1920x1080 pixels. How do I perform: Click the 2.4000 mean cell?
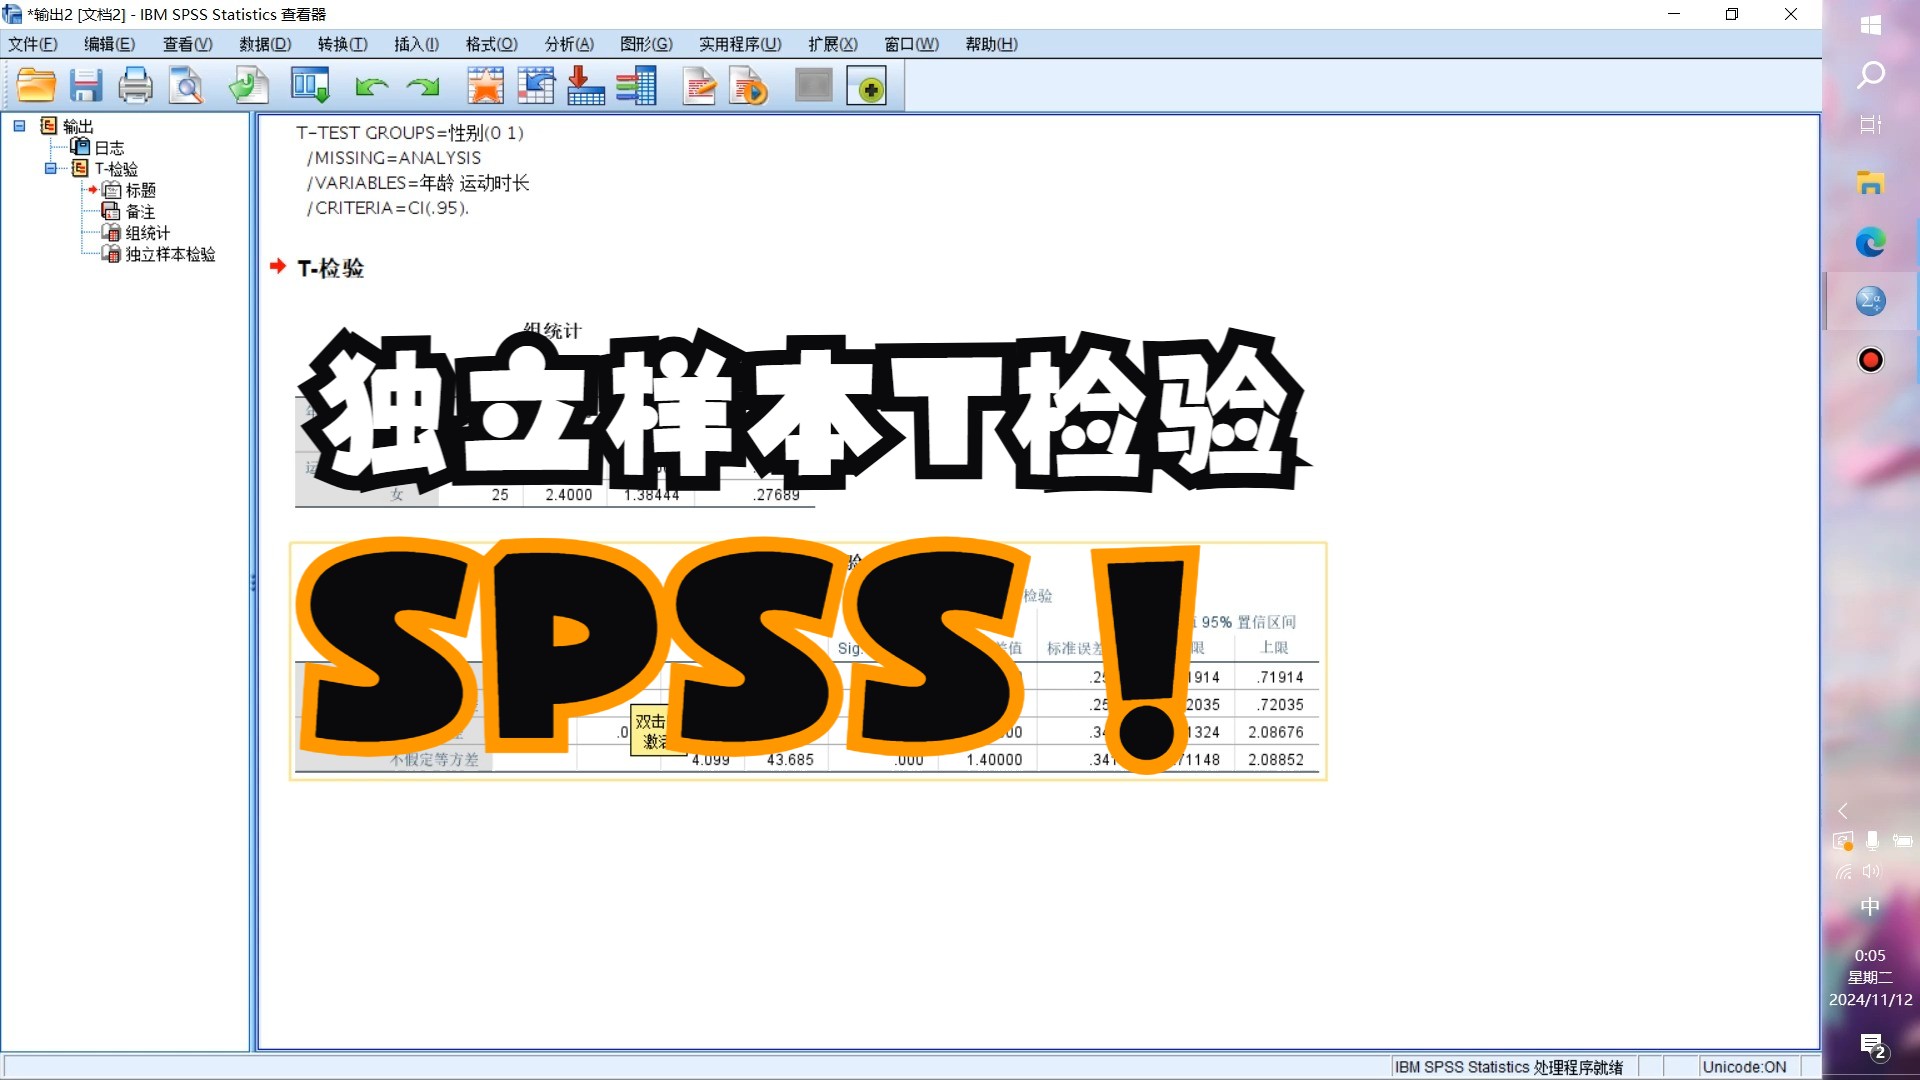point(568,495)
